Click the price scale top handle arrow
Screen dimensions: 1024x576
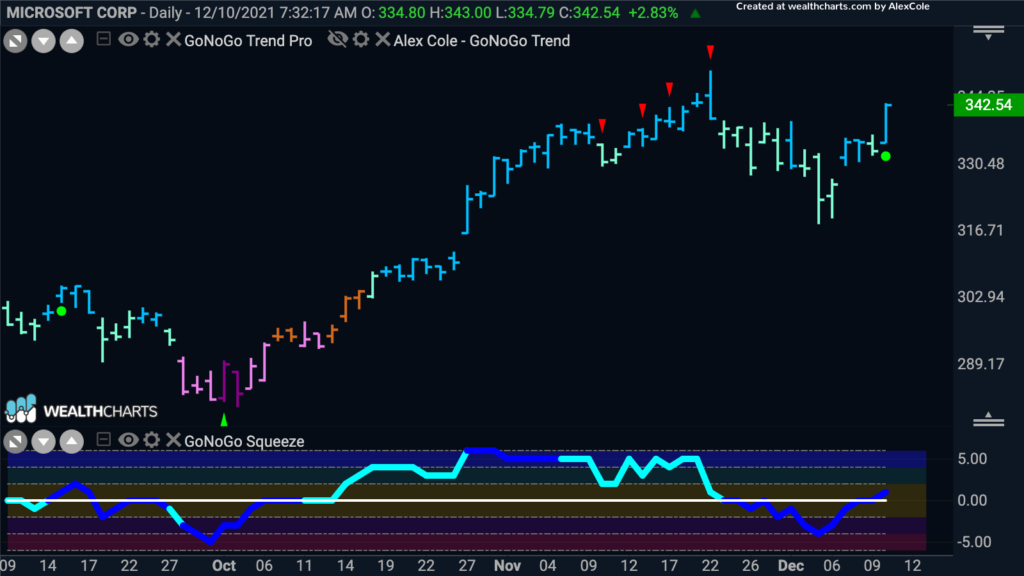[989, 33]
